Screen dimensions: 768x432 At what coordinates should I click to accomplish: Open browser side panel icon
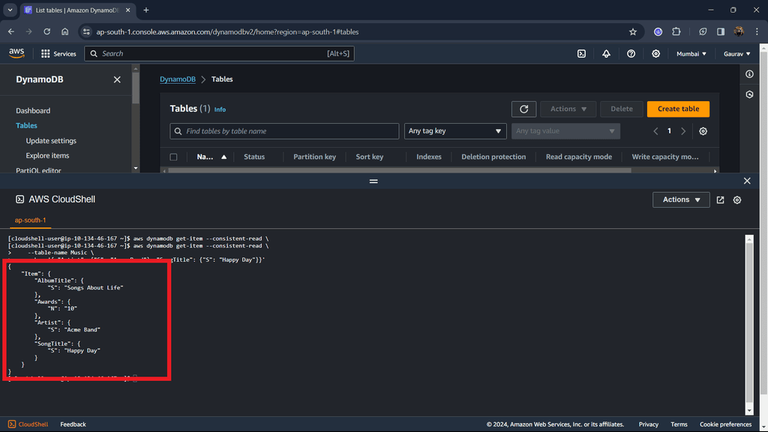click(720, 32)
